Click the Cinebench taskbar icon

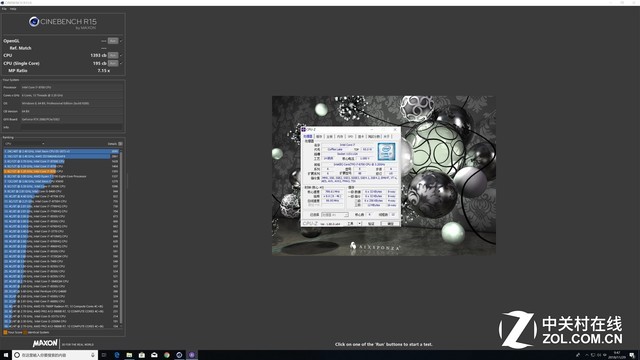179,355
